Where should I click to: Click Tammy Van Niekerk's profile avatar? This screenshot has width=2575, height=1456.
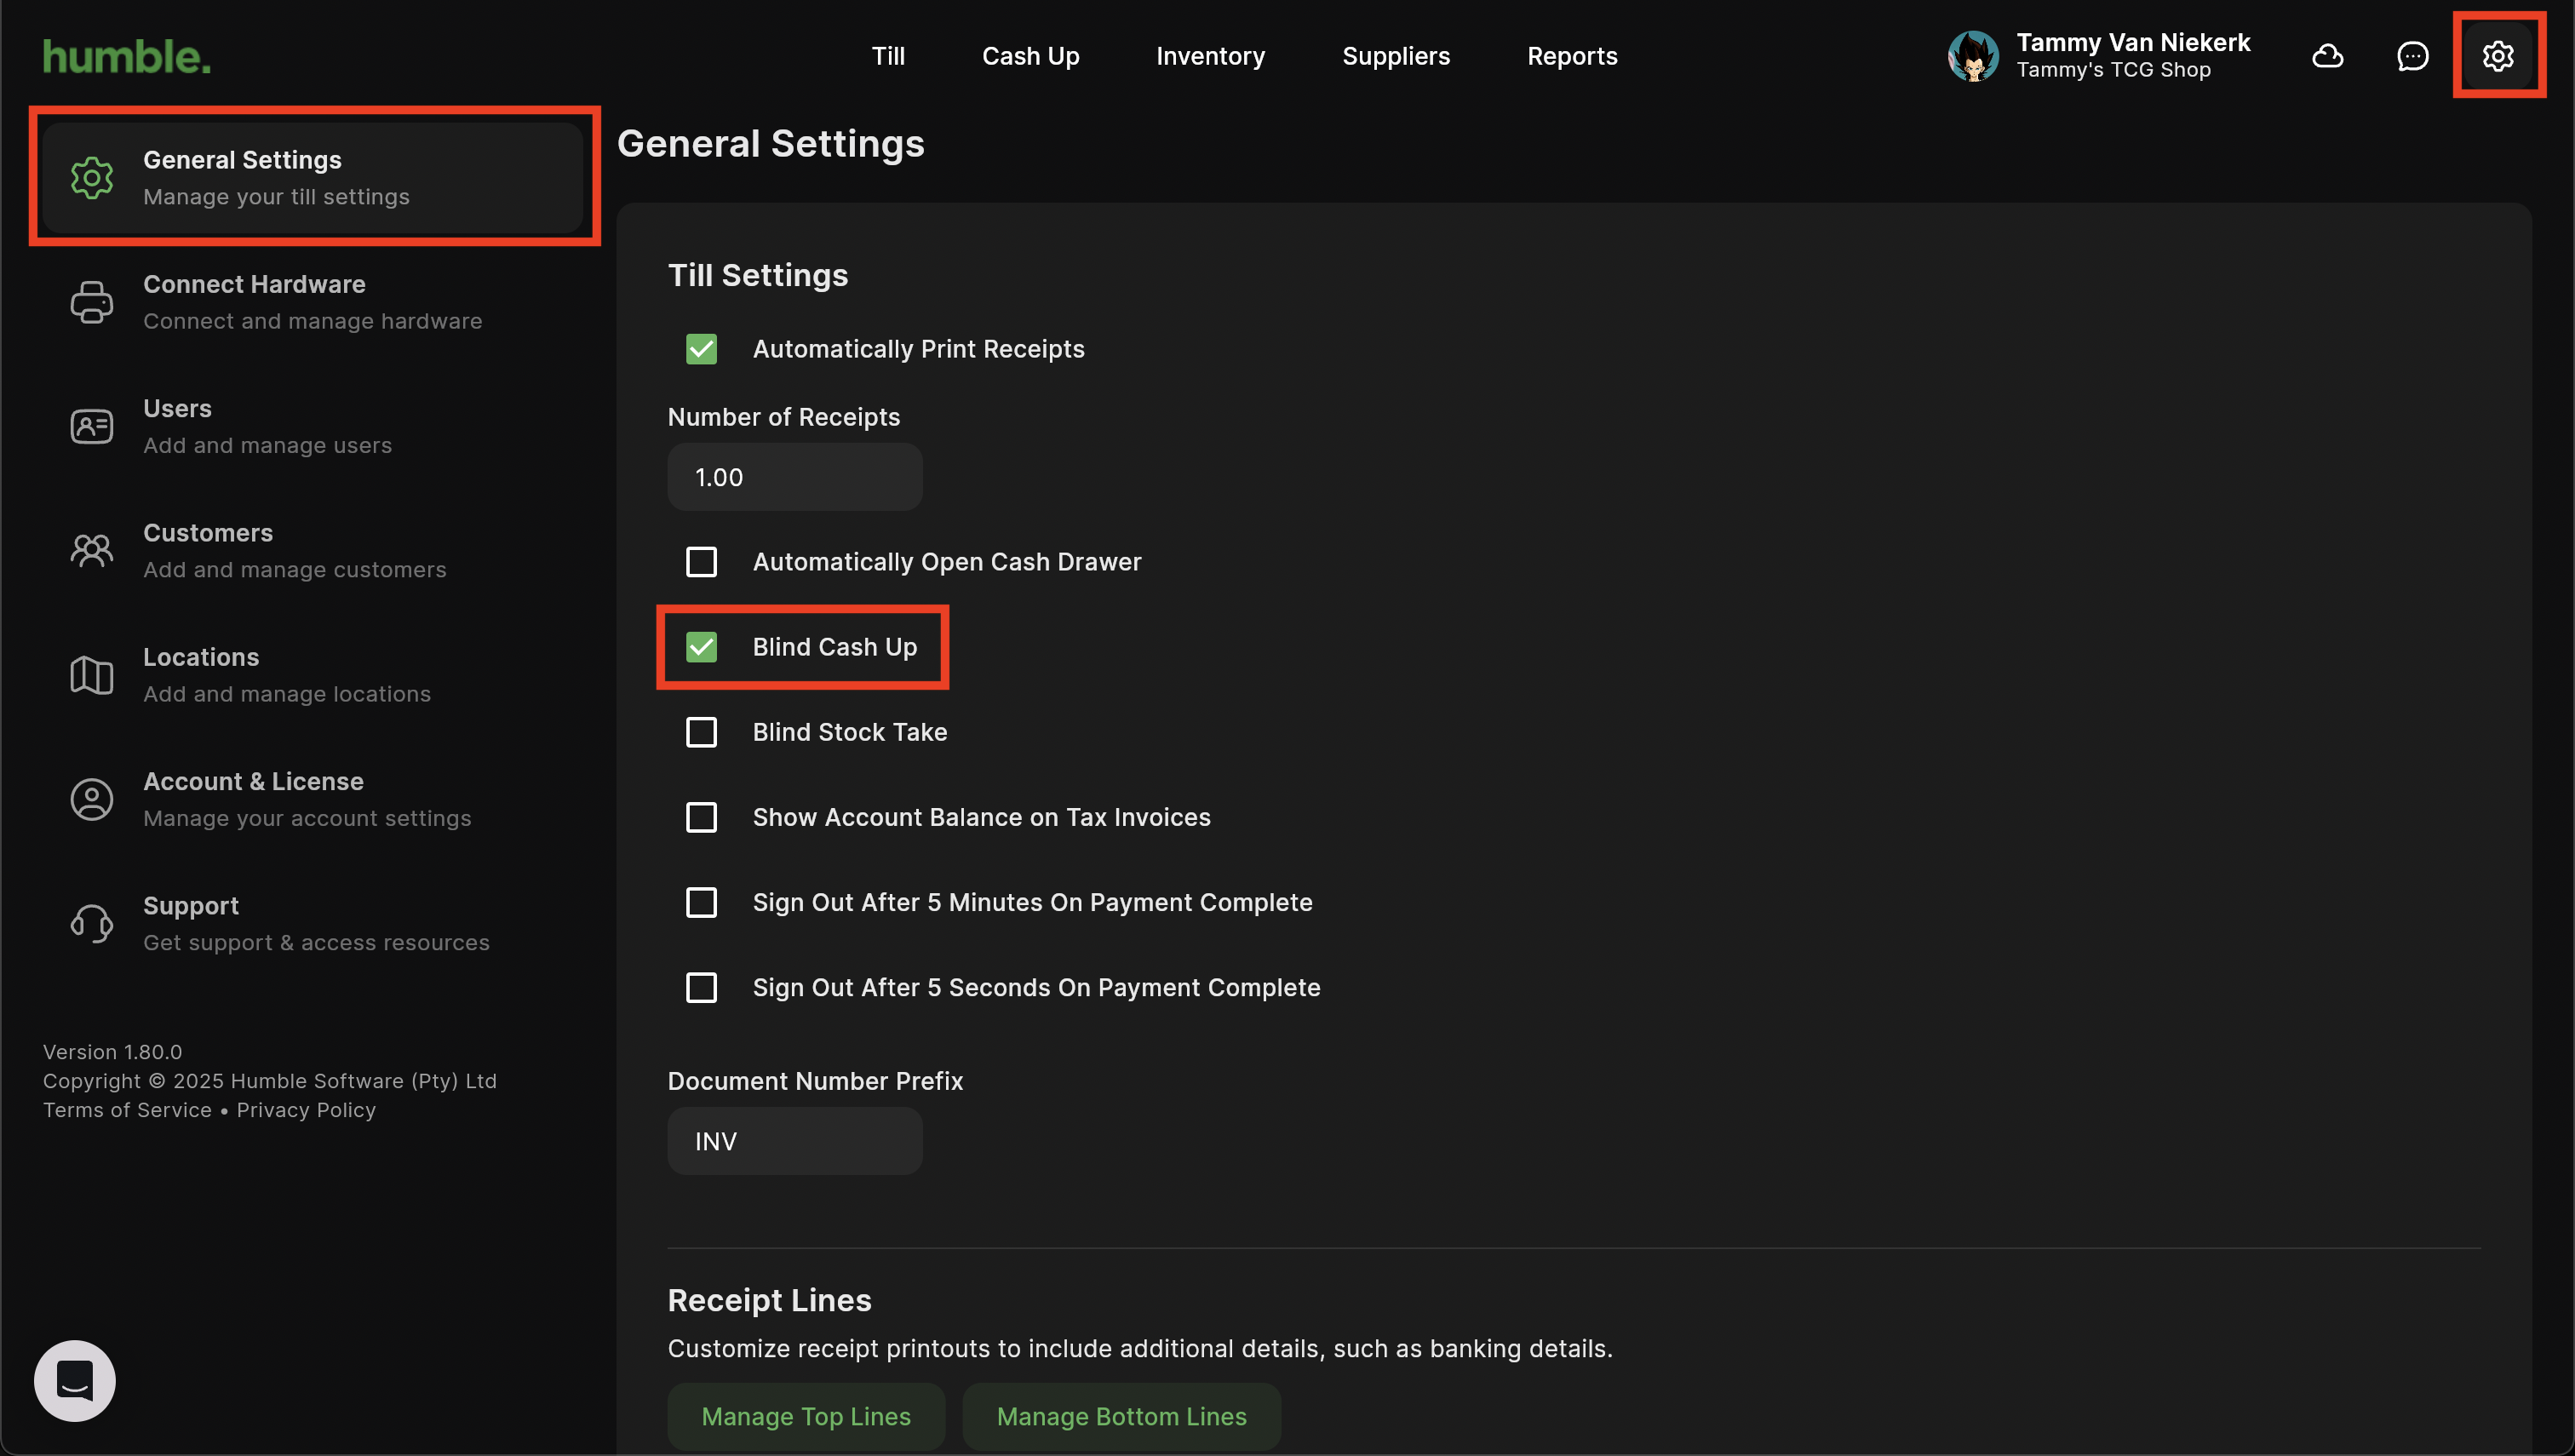pyautogui.click(x=1973, y=56)
